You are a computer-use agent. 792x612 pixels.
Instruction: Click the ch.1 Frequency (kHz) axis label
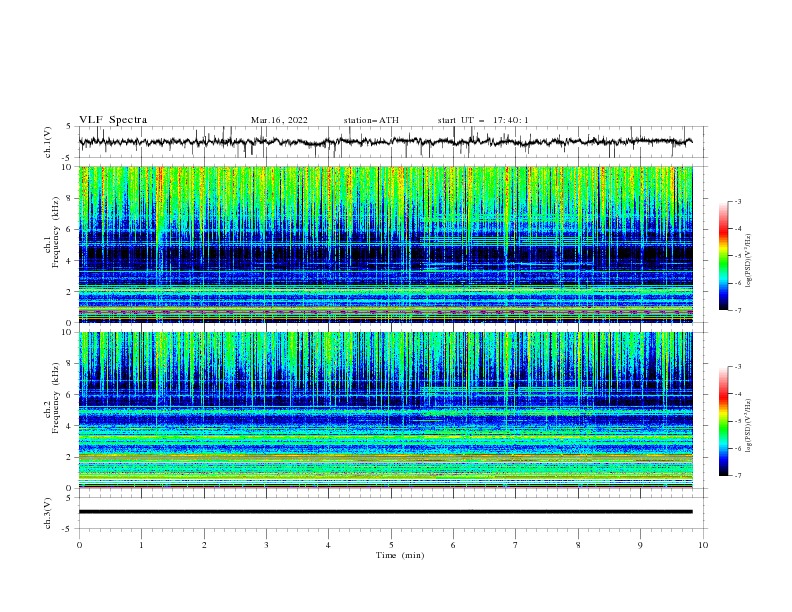51,232
